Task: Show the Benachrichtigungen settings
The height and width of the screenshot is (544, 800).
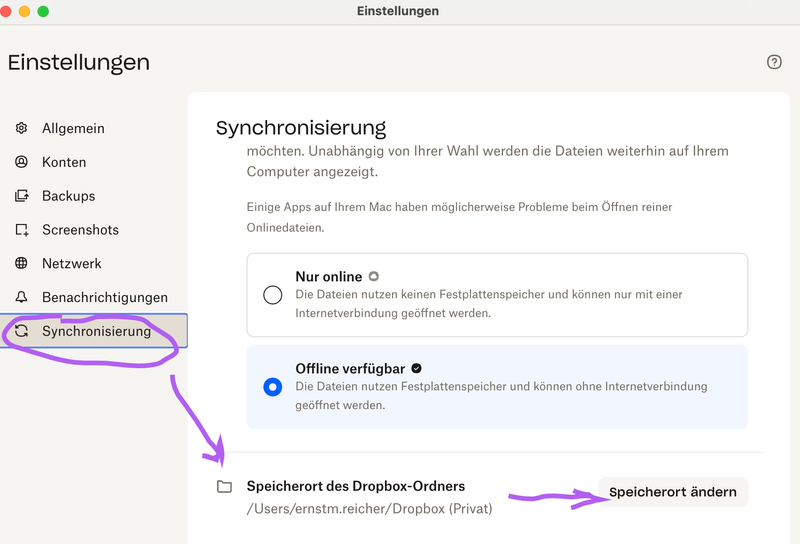Action: click(105, 298)
